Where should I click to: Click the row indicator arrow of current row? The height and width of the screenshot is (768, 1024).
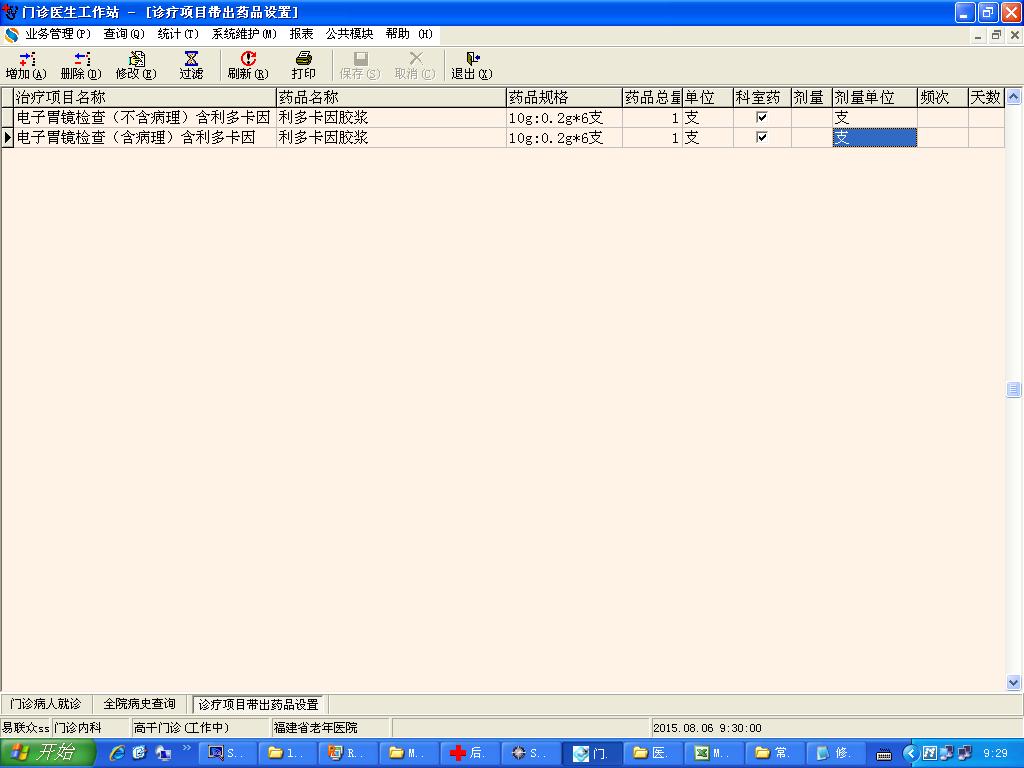pyautogui.click(x=8, y=137)
